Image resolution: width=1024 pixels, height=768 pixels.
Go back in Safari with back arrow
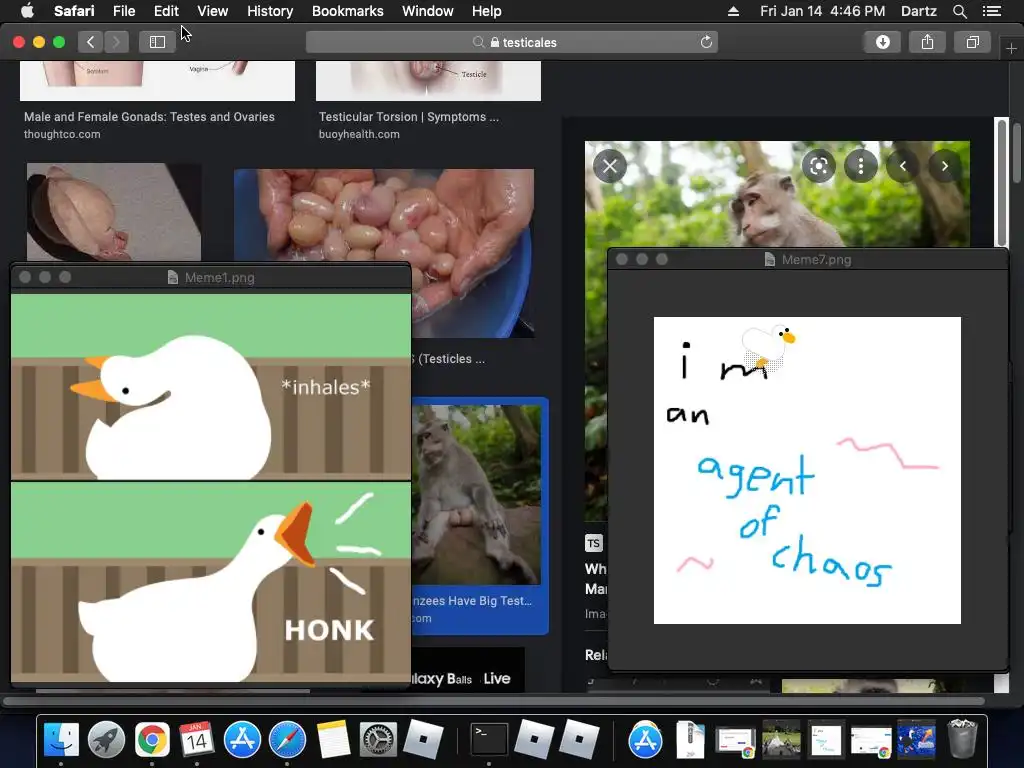click(90, 42)
